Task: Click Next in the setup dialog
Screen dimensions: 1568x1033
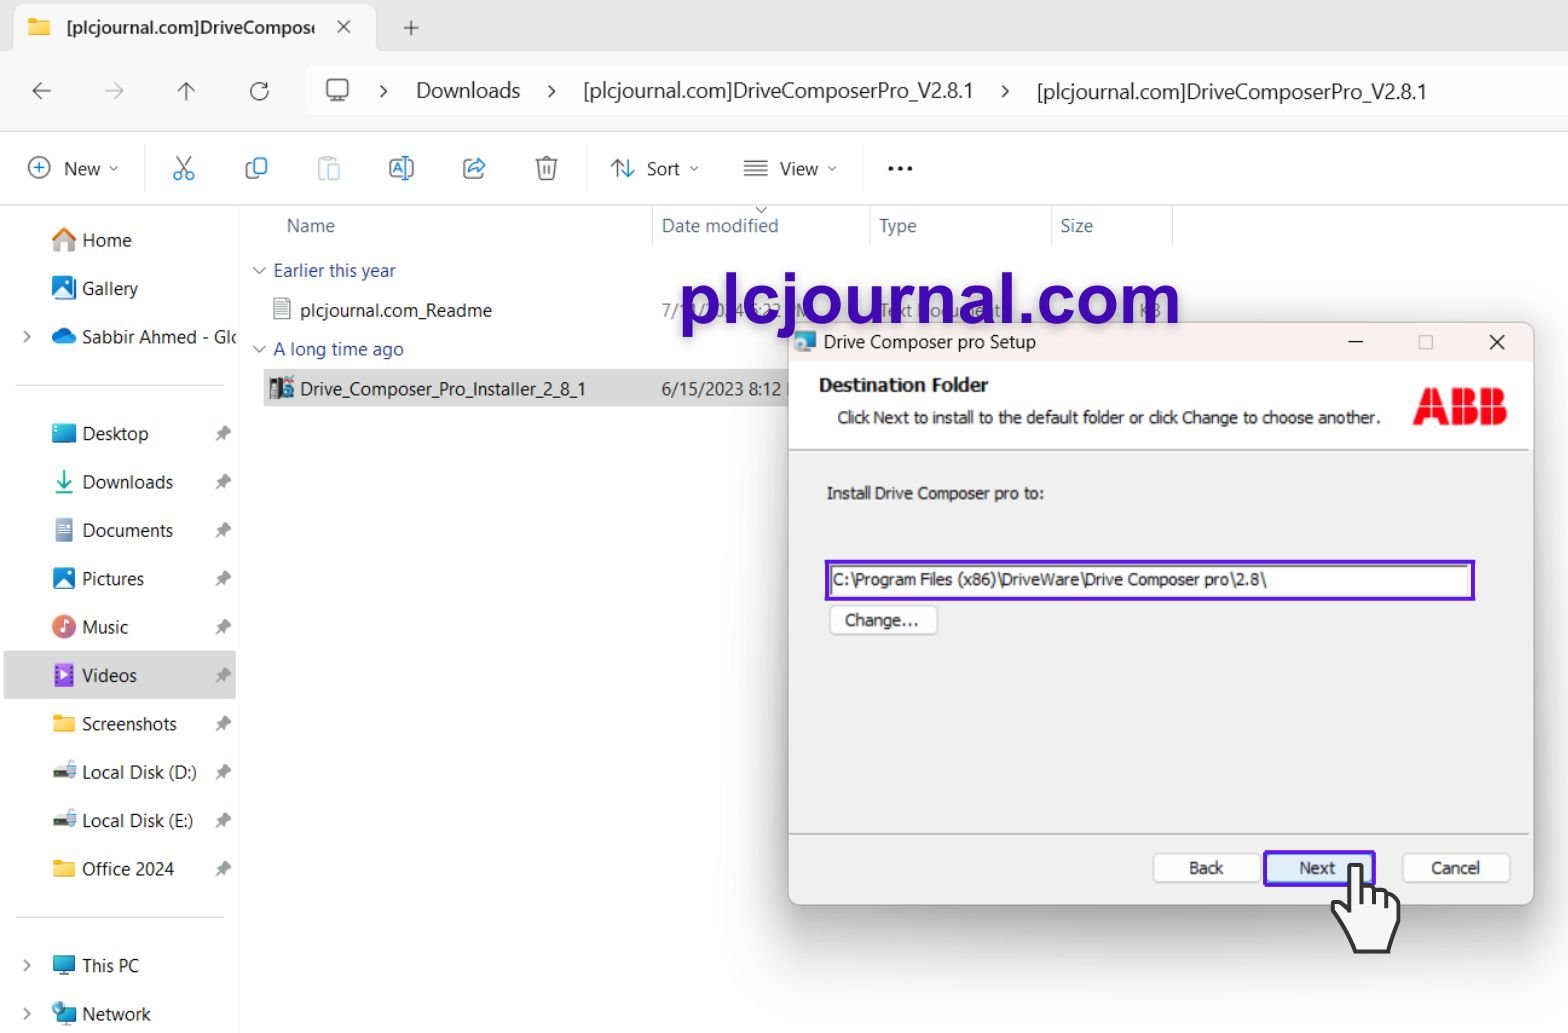Action: [x=1317, y=868]
